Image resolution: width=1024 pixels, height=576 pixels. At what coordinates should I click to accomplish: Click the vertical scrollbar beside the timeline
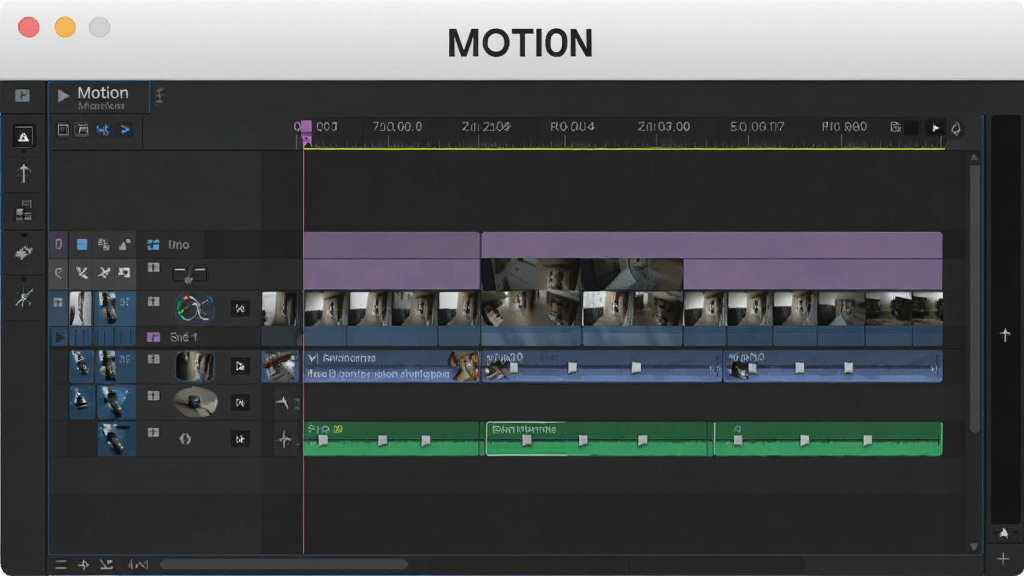974,298
